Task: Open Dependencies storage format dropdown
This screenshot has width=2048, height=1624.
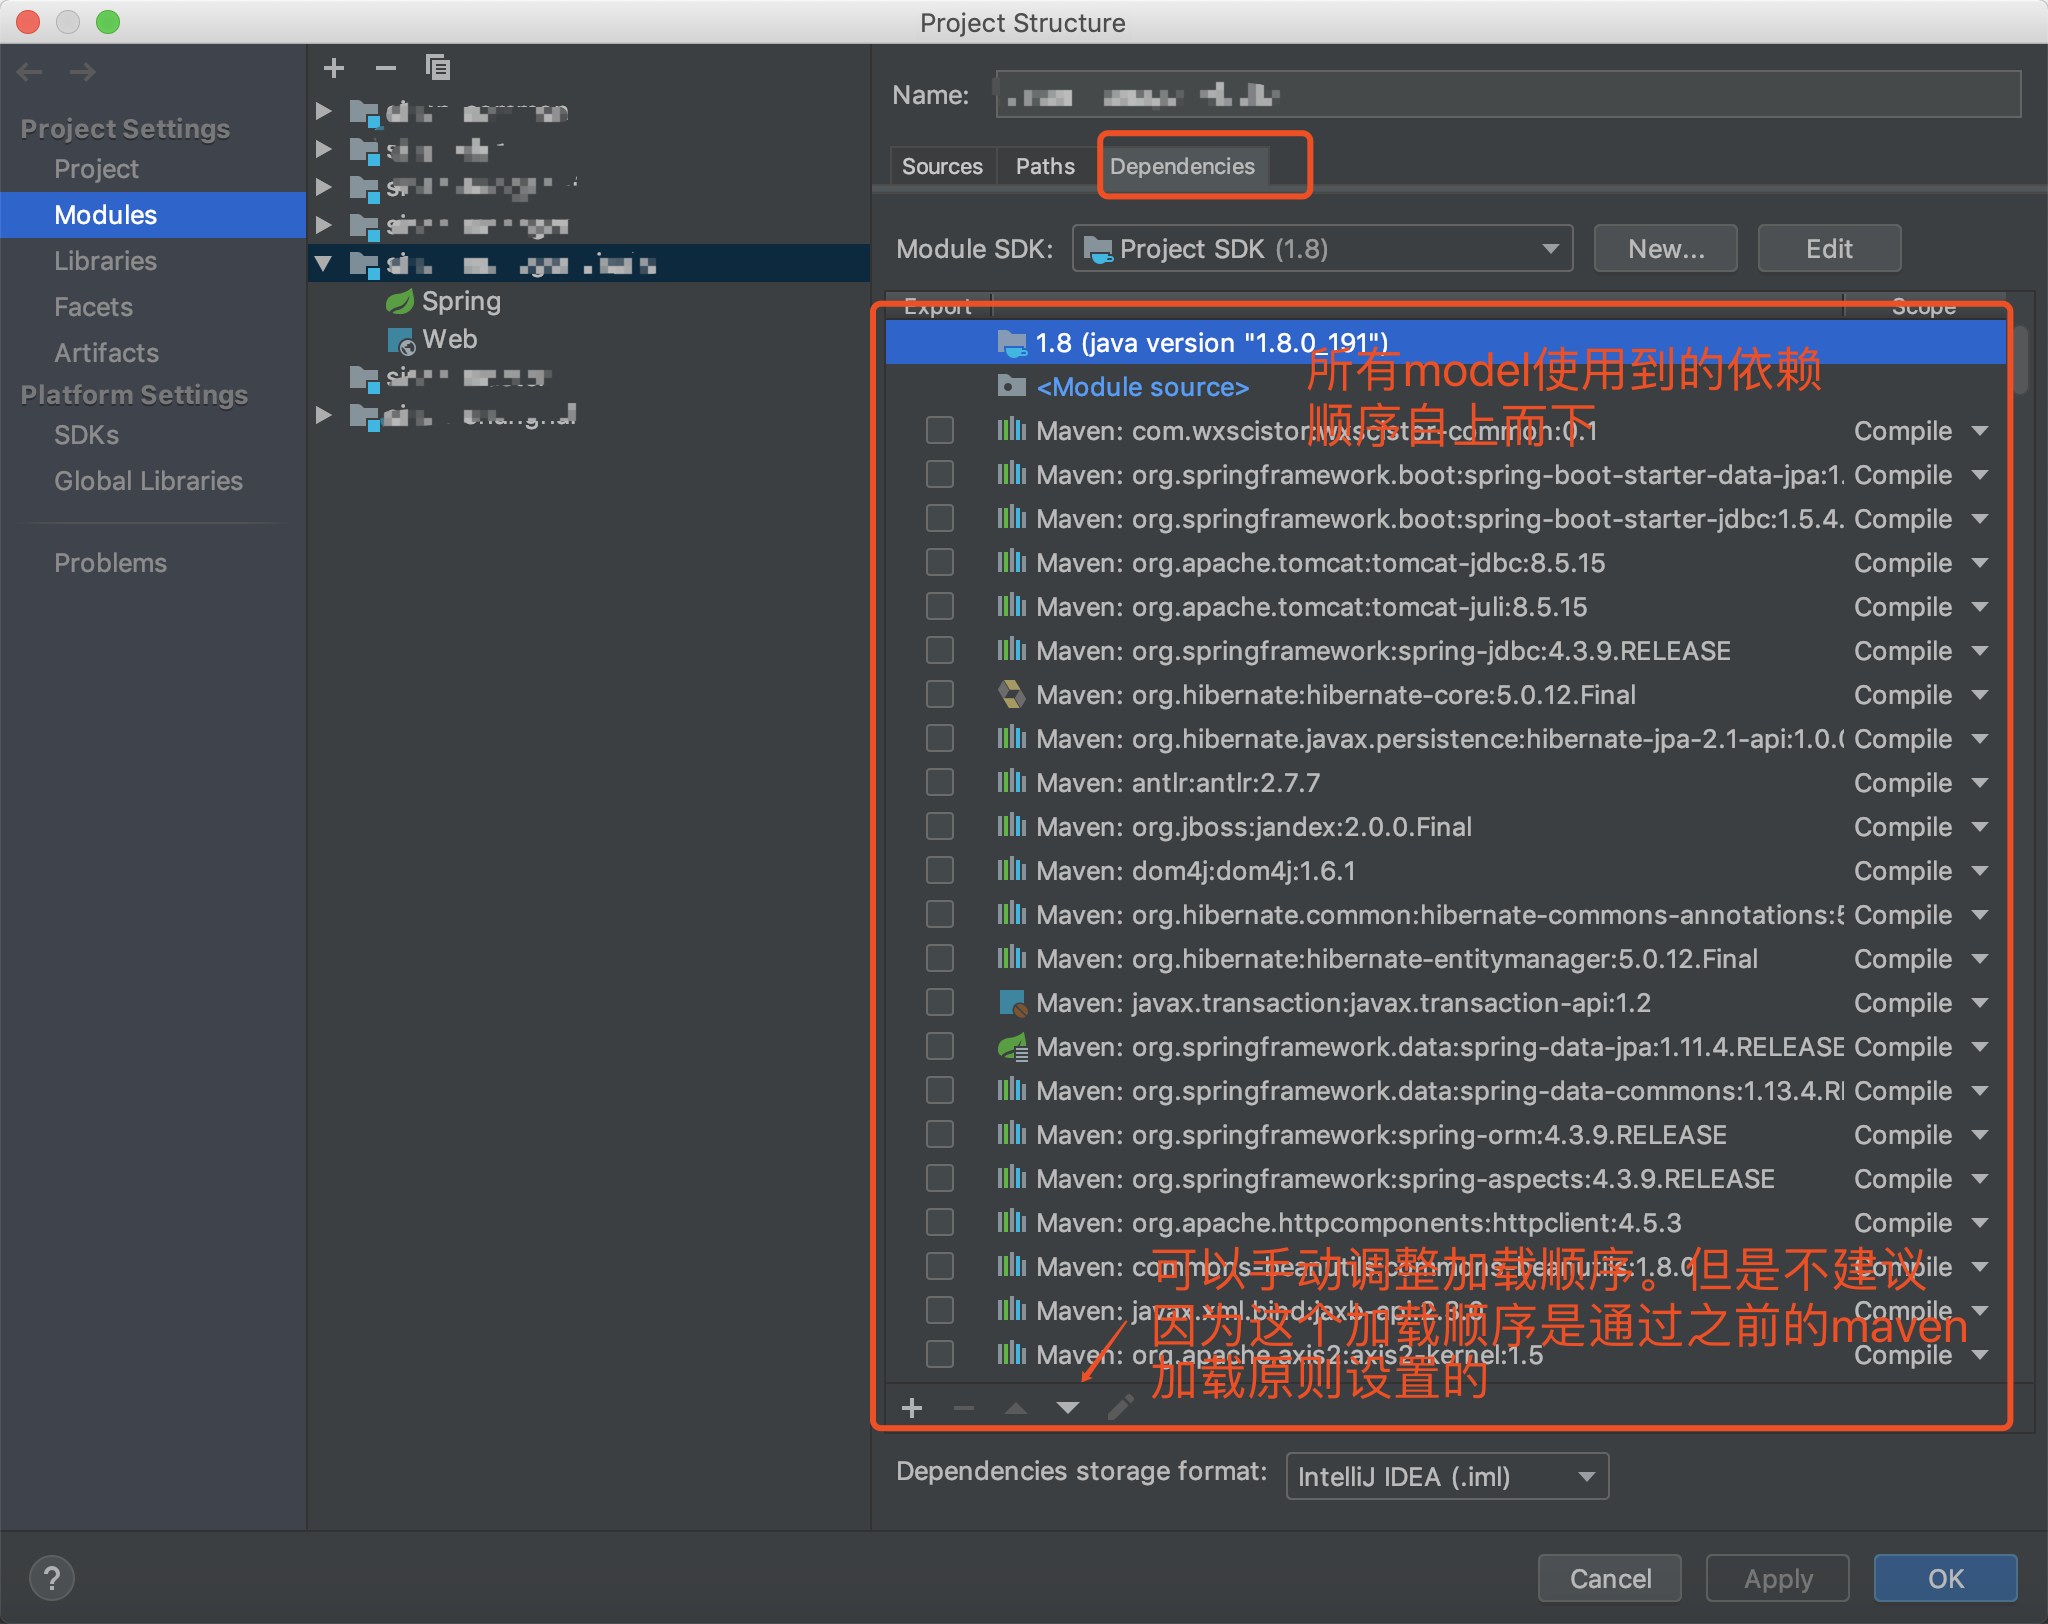Action: [1446, 1477]
